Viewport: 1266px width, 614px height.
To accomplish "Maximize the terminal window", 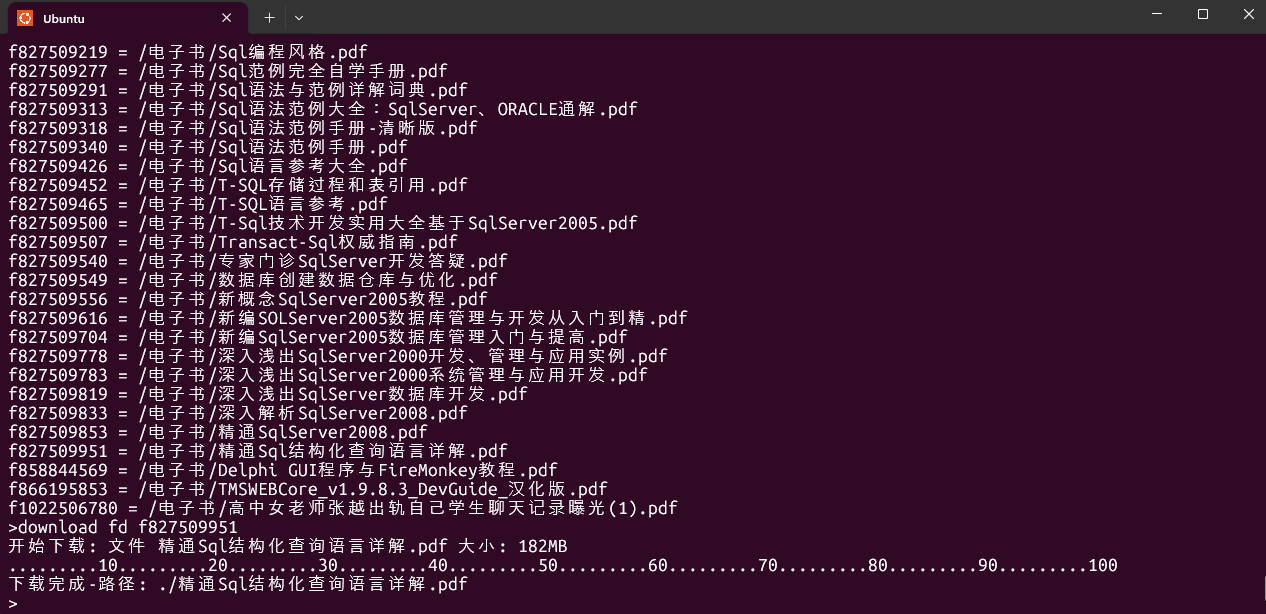I will pos(1203,14).
